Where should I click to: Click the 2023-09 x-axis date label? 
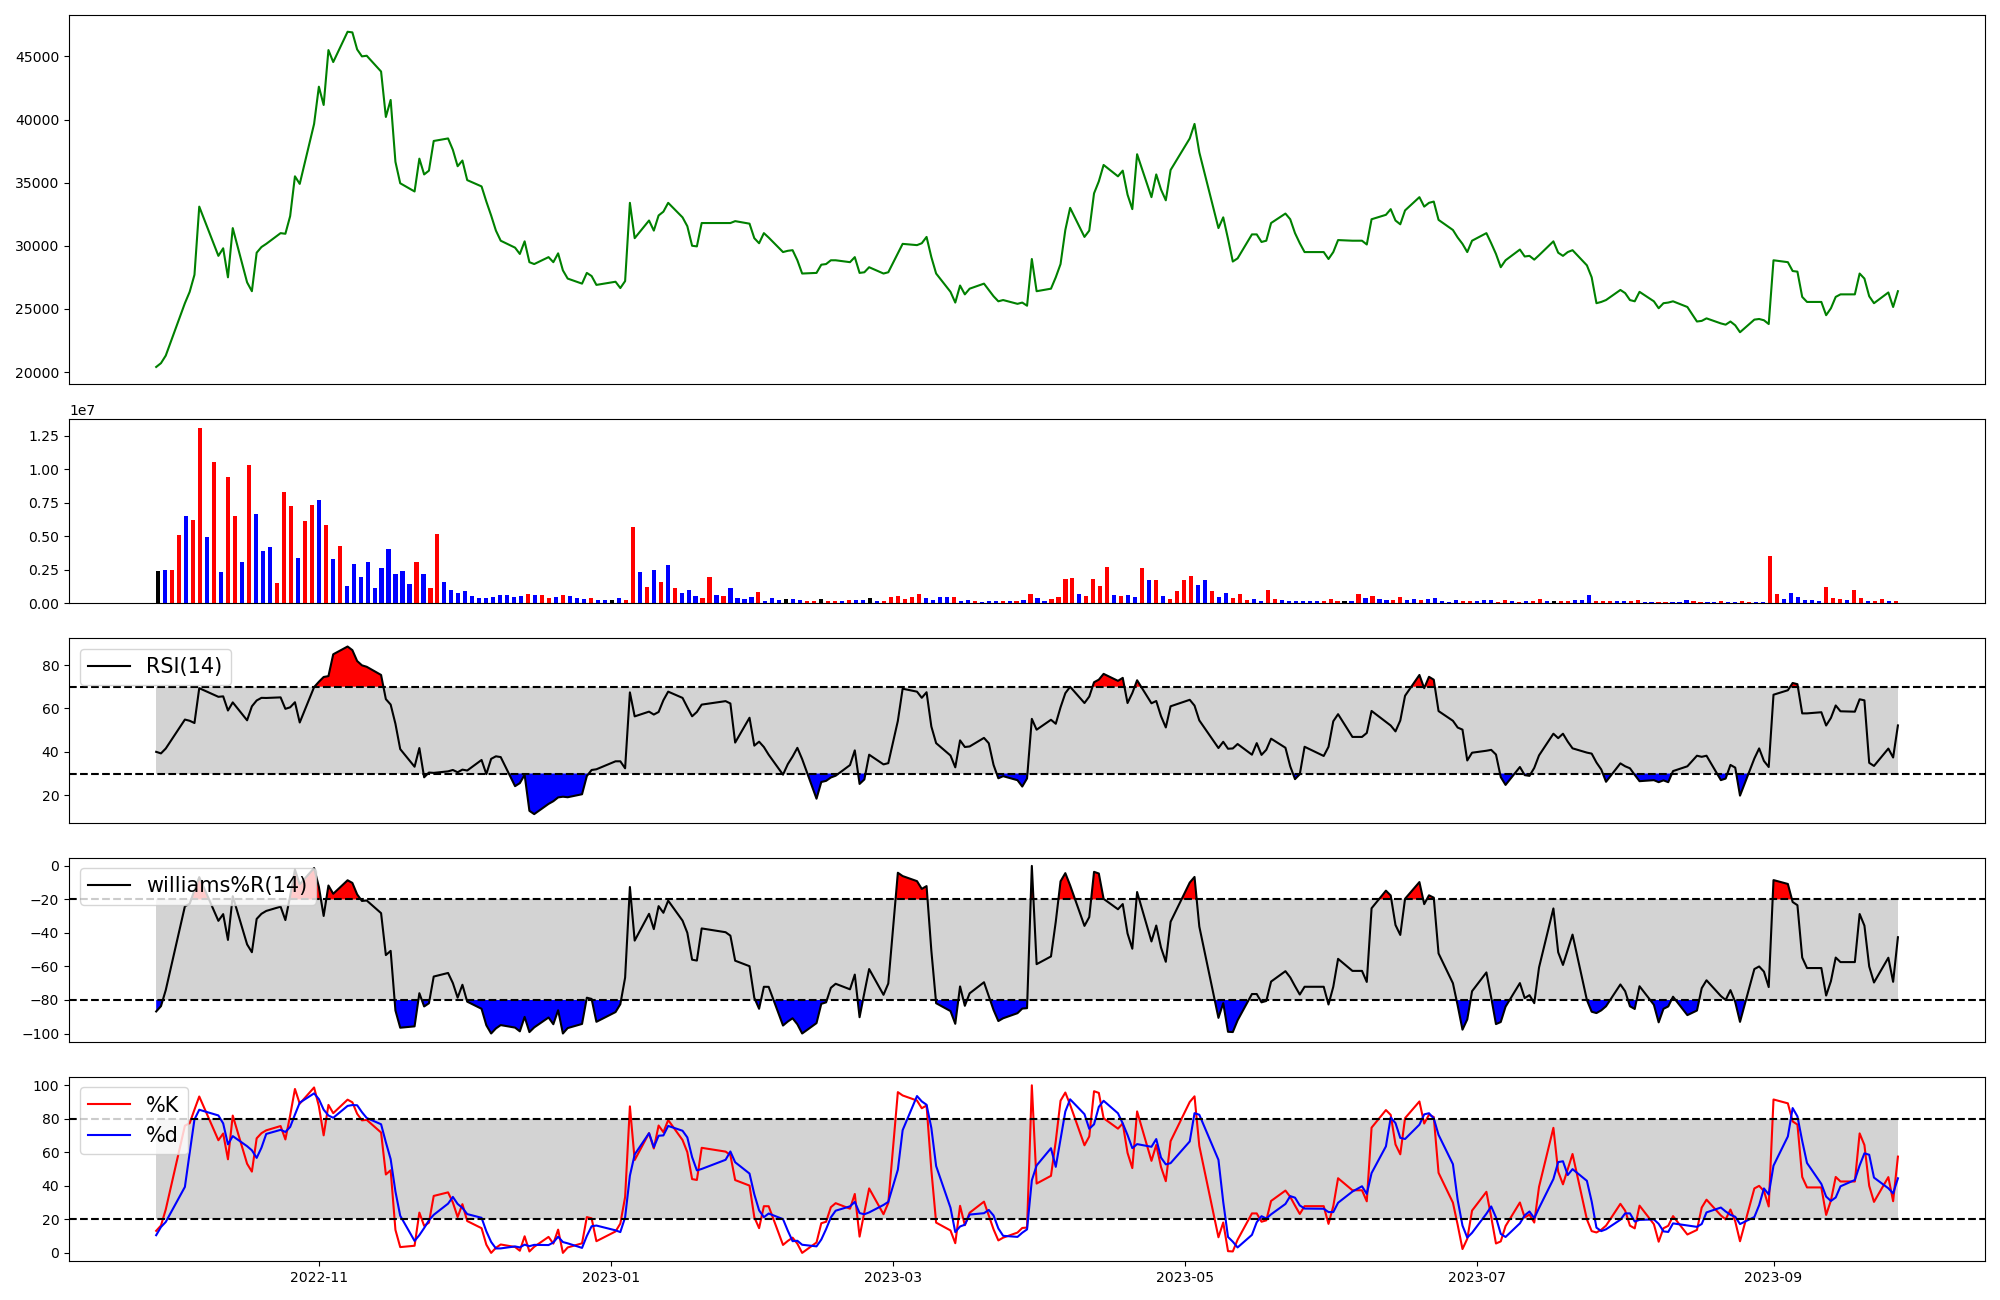(x=1774, y=1277)
